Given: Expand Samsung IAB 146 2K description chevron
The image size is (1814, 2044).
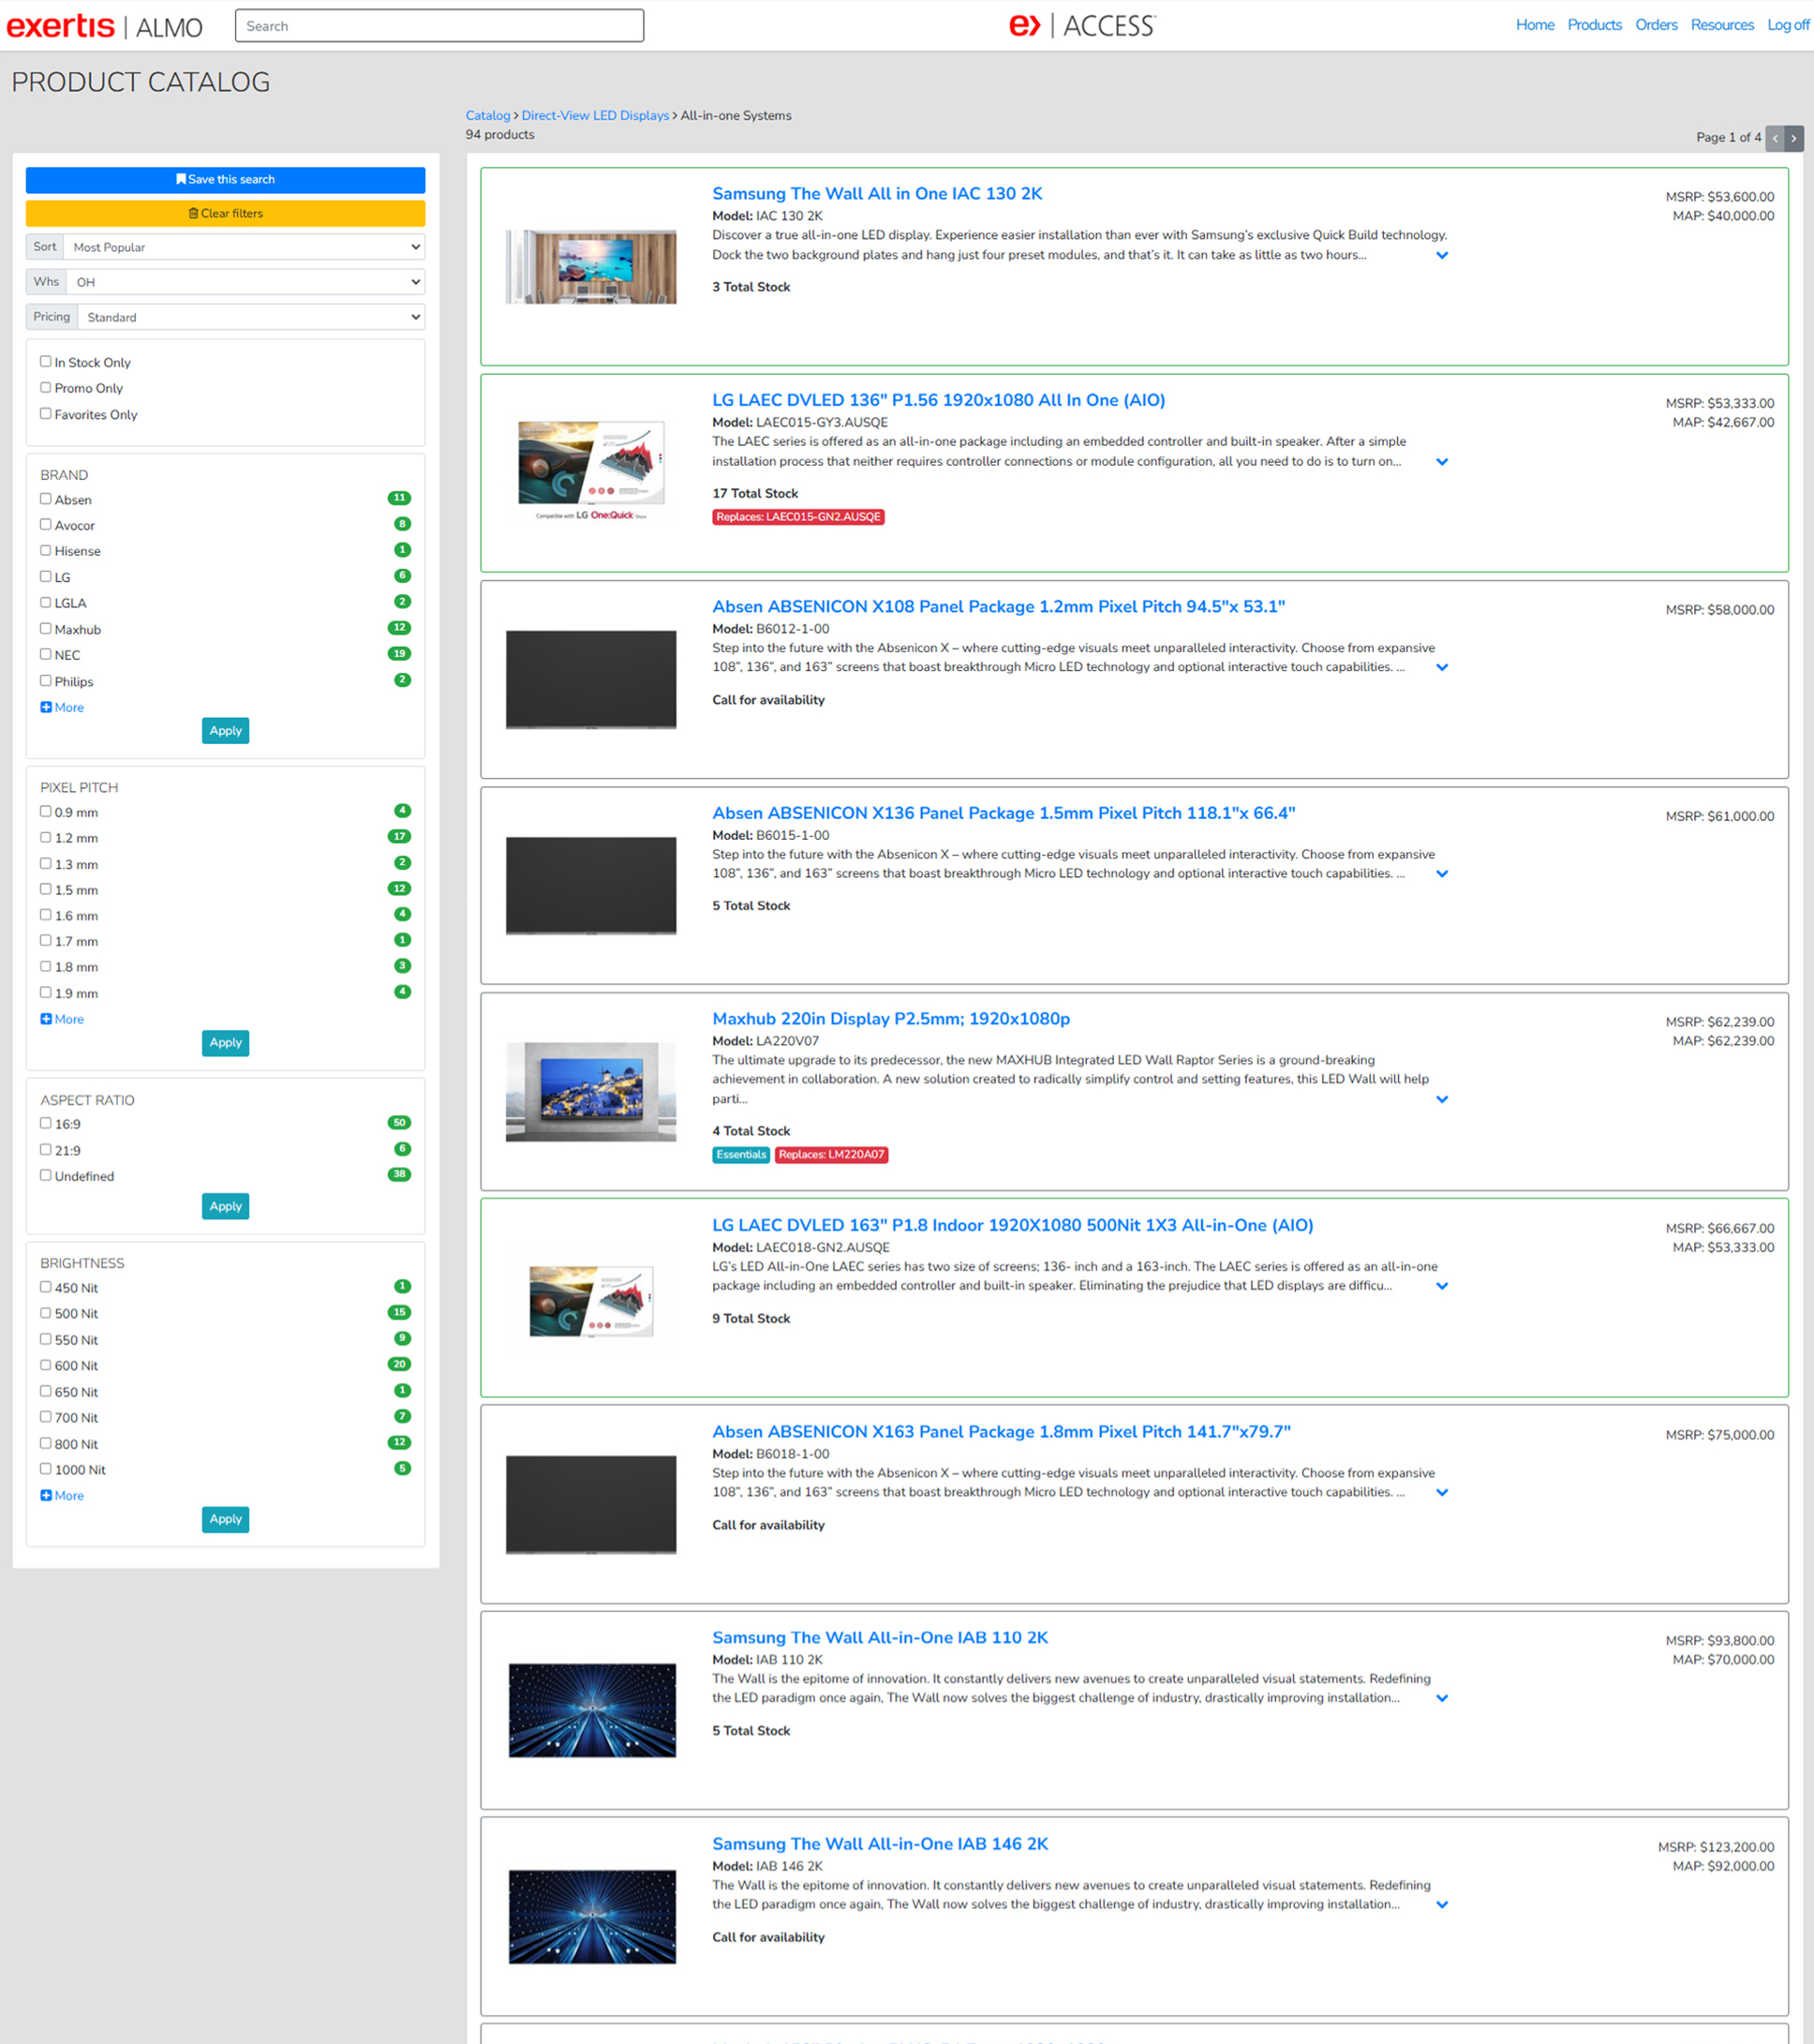Looking at the screenshot, I should coord(1442,1905).
